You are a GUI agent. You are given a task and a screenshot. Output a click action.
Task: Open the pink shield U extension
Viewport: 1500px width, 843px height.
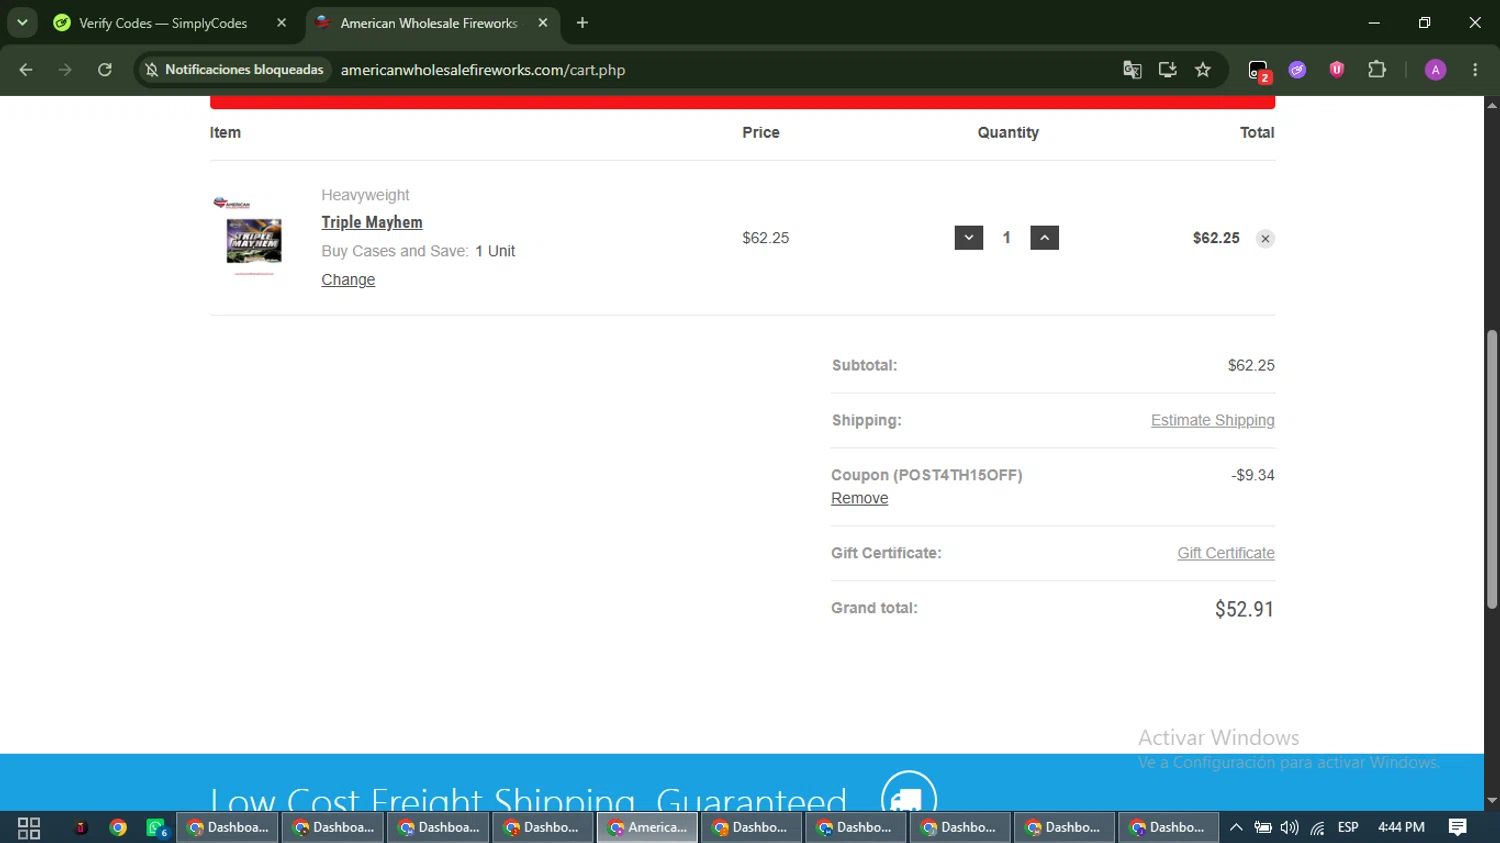1336,70
